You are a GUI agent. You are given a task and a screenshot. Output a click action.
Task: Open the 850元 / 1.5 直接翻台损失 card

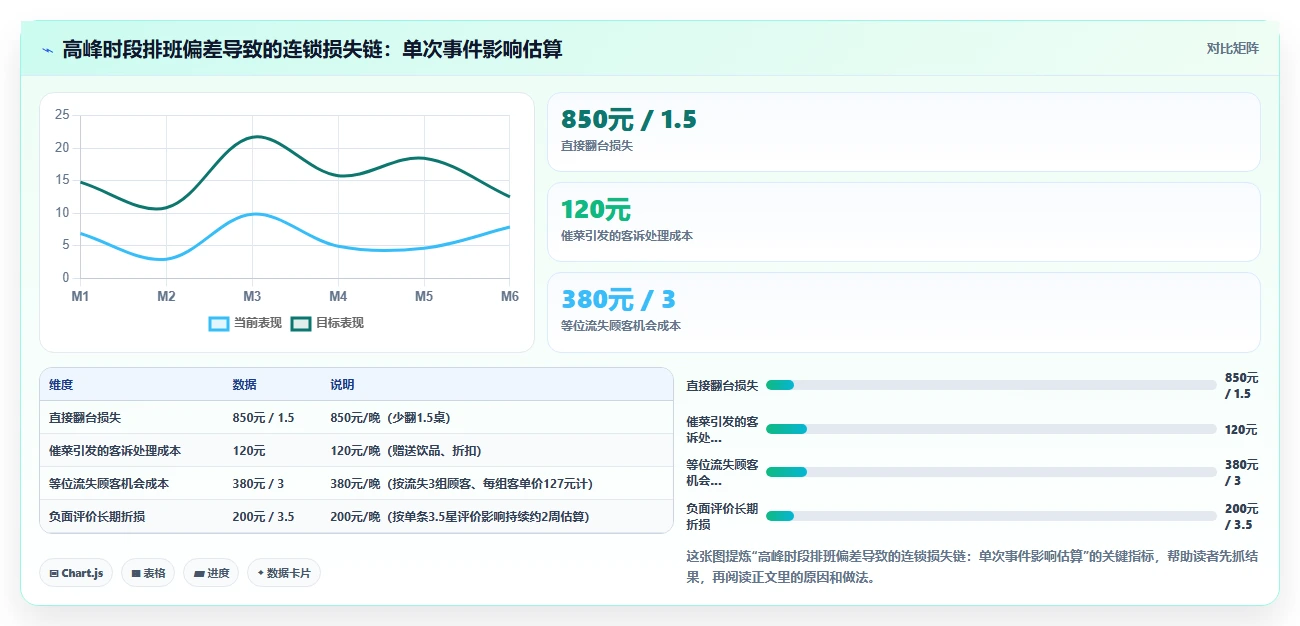tap(903, 132)
